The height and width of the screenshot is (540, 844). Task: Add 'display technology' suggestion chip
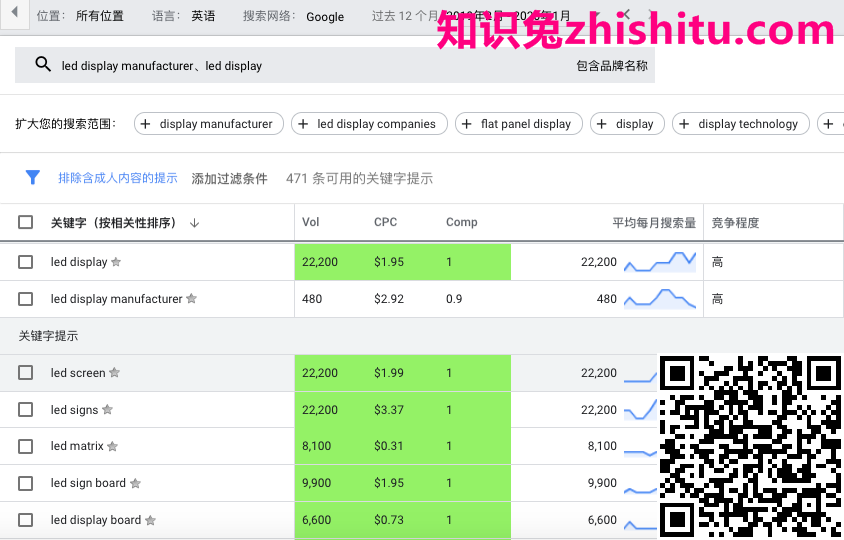[x=740, y=124]
